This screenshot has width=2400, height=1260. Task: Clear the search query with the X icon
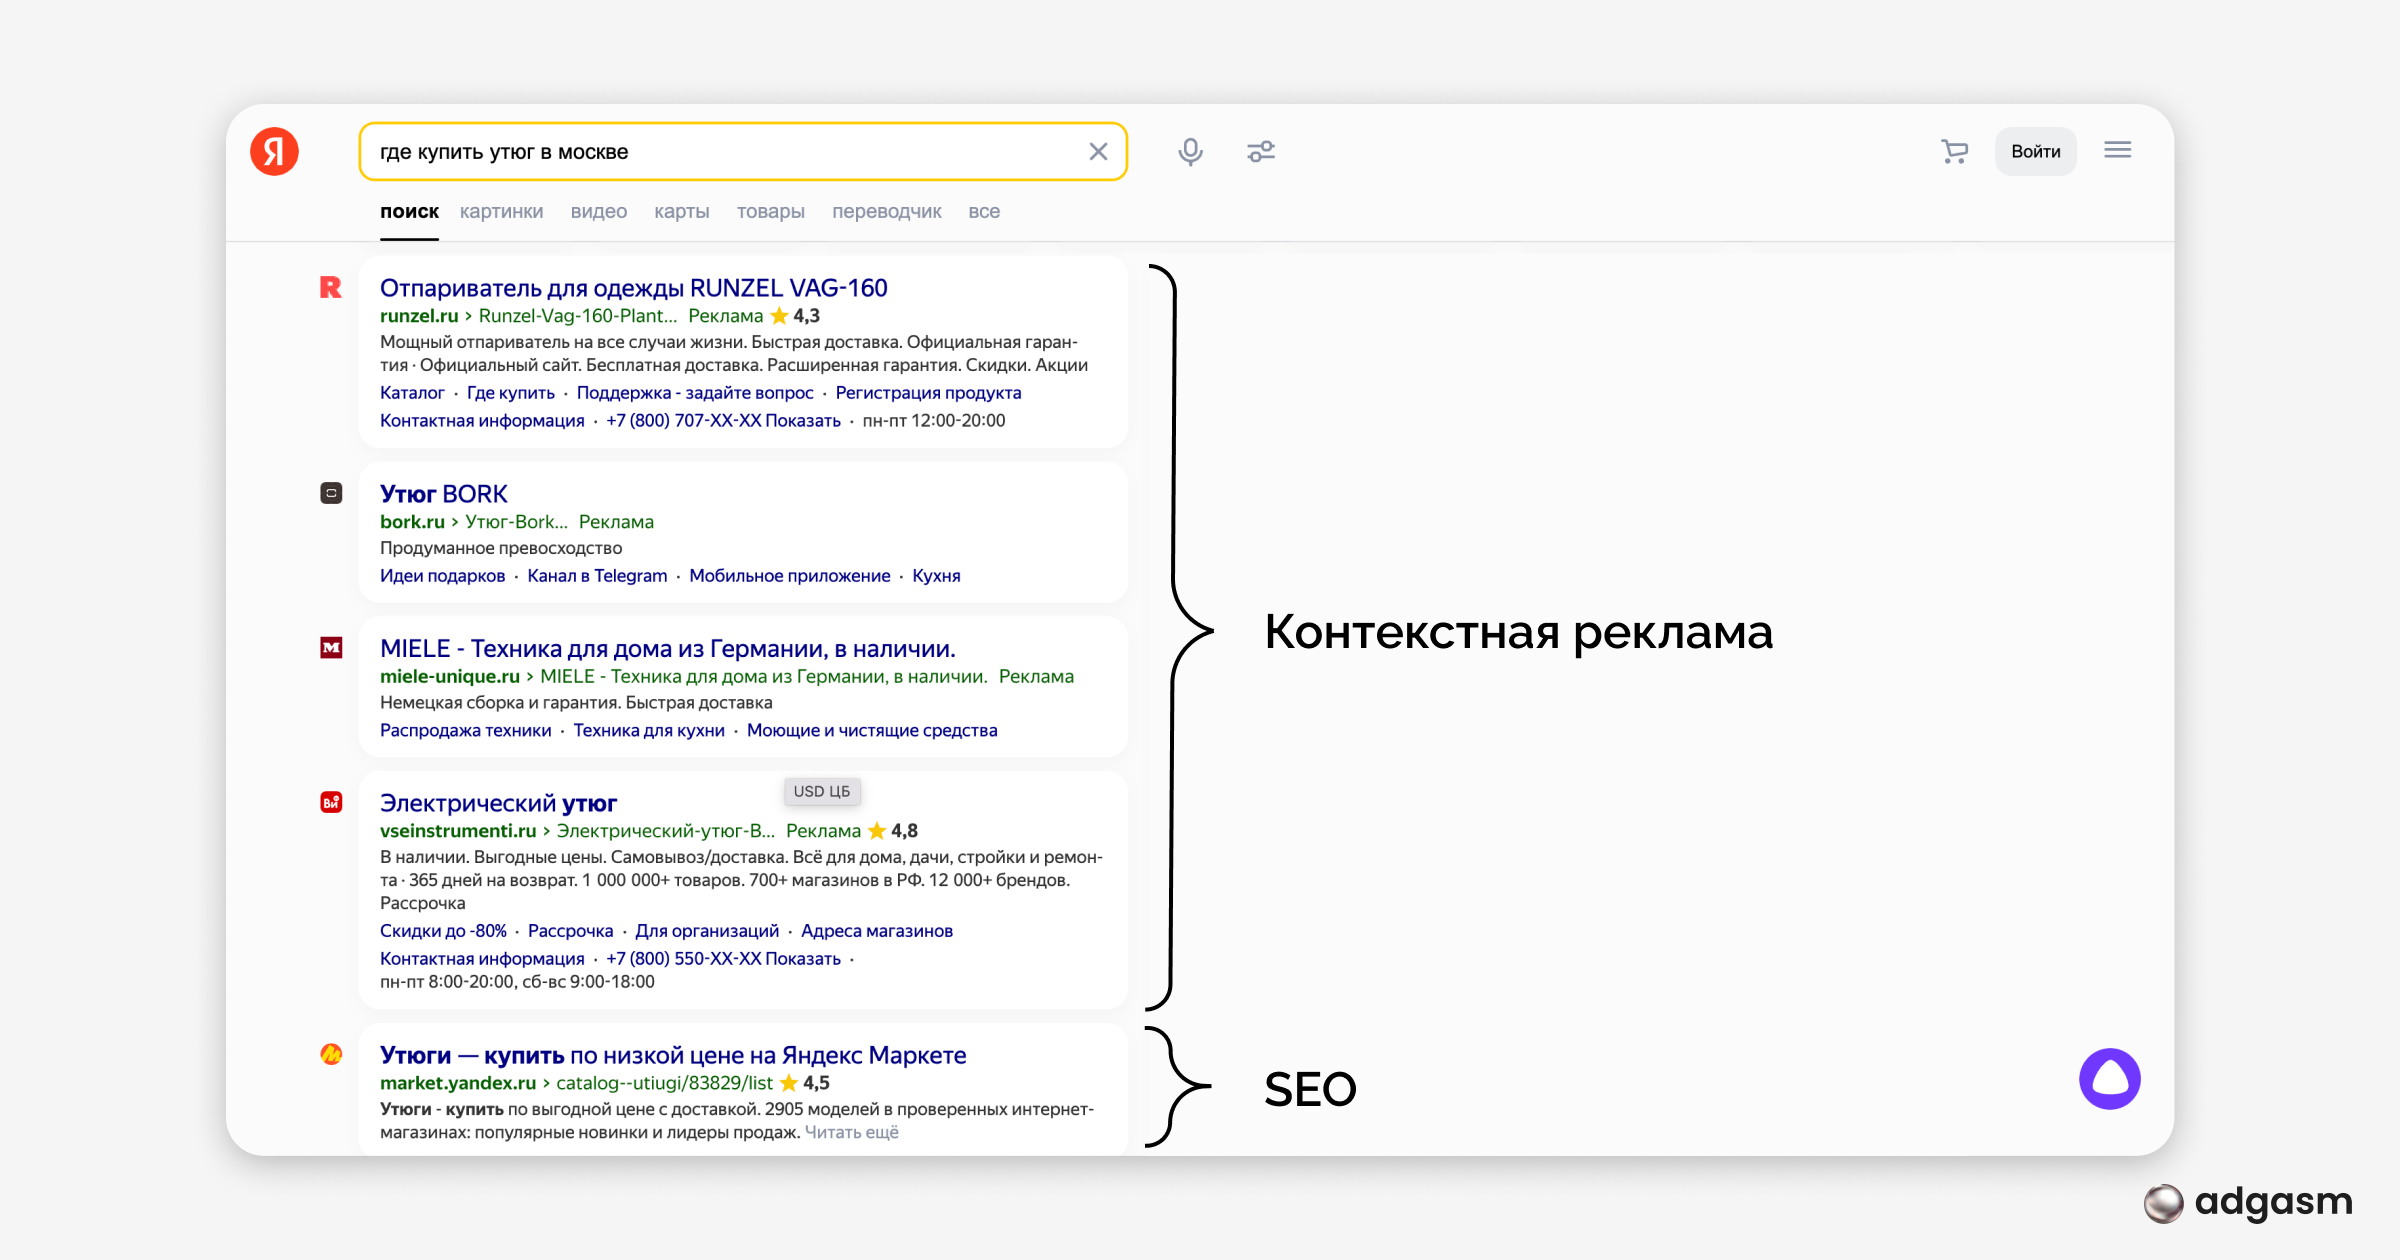tap(1098, 152)
